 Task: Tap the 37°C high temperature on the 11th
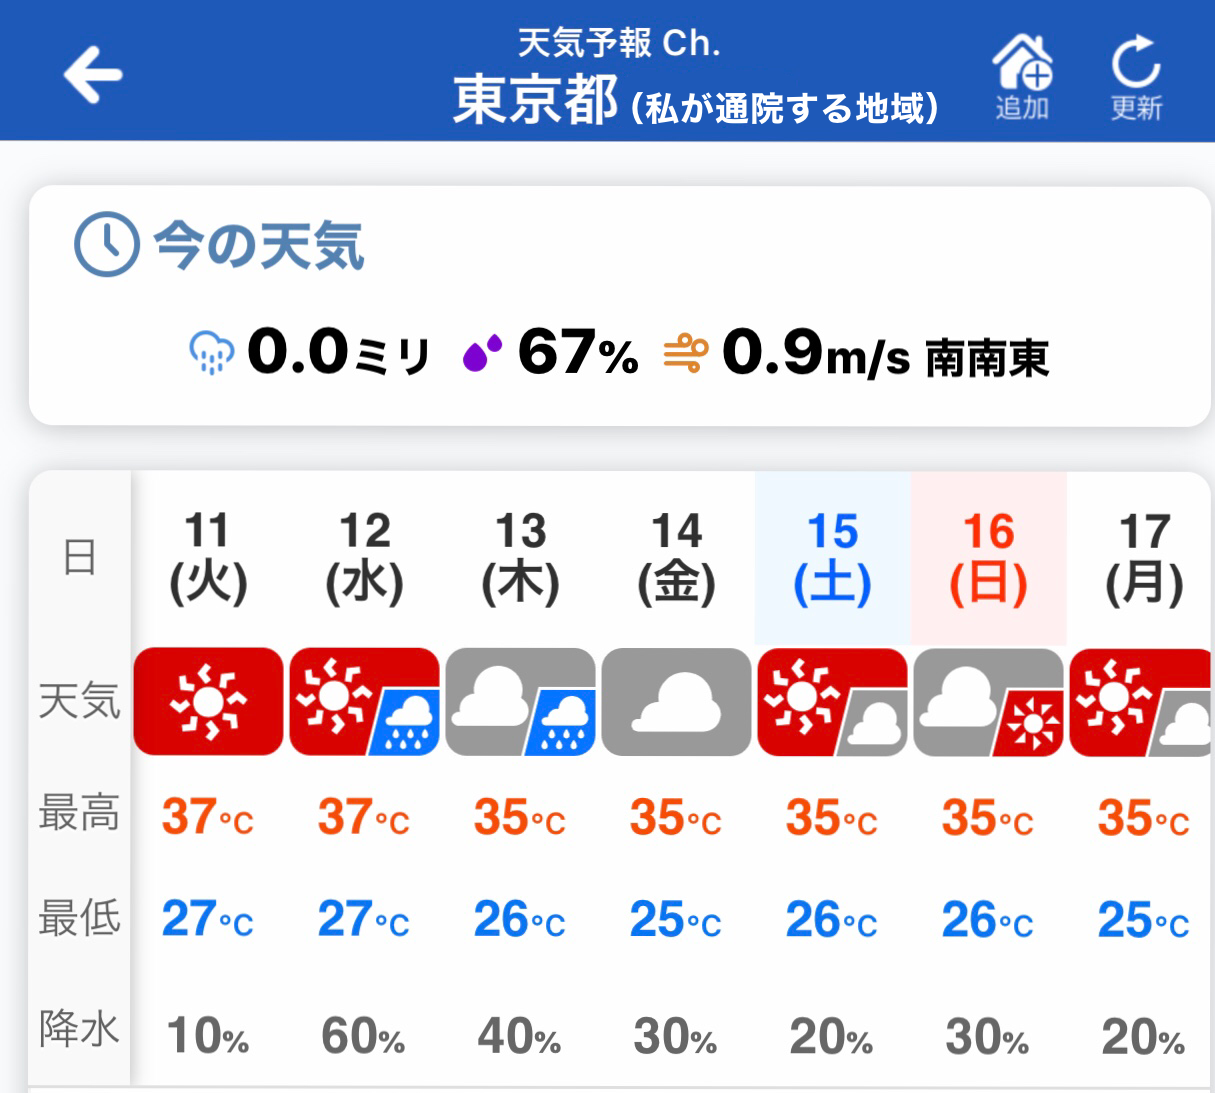[x=208, y=817]
